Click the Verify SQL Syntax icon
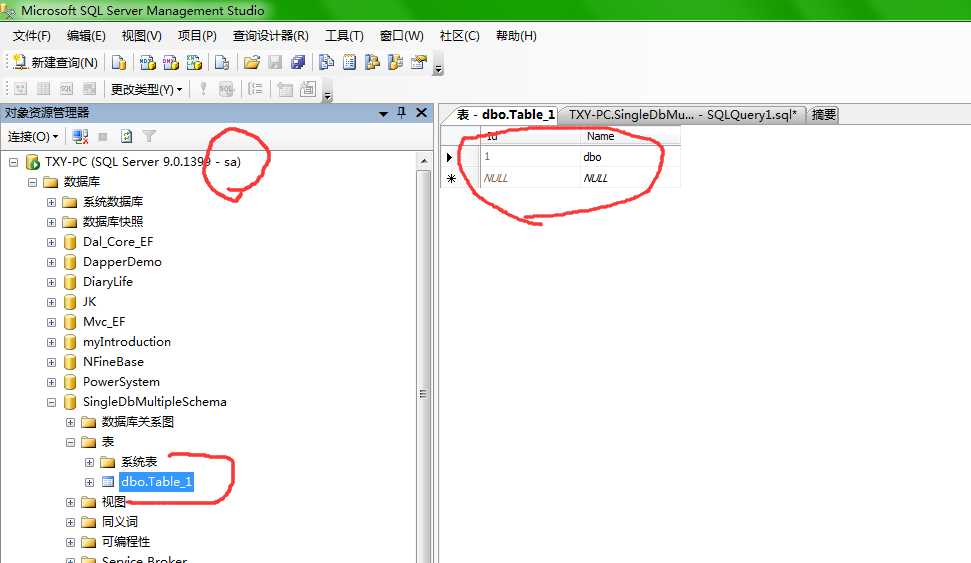The image size is (971, 563). (227, 89)
